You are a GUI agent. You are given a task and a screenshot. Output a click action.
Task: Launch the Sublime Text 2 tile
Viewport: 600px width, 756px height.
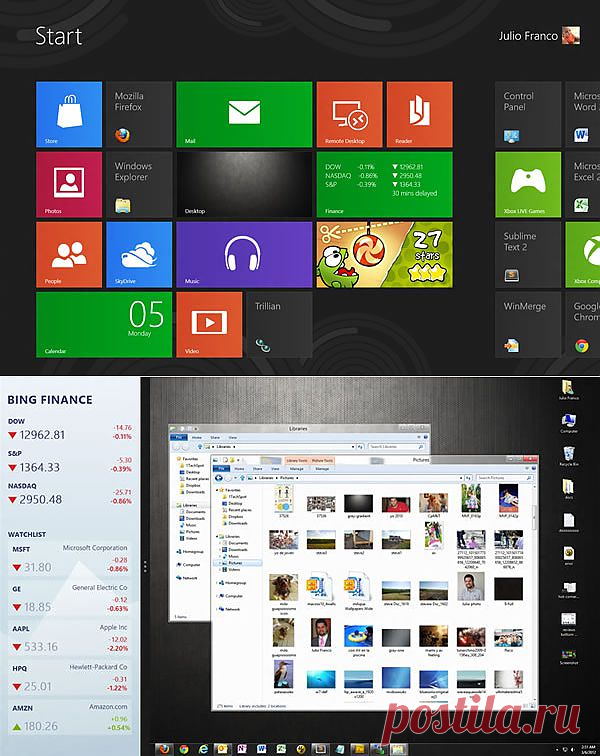click(528, 255)
